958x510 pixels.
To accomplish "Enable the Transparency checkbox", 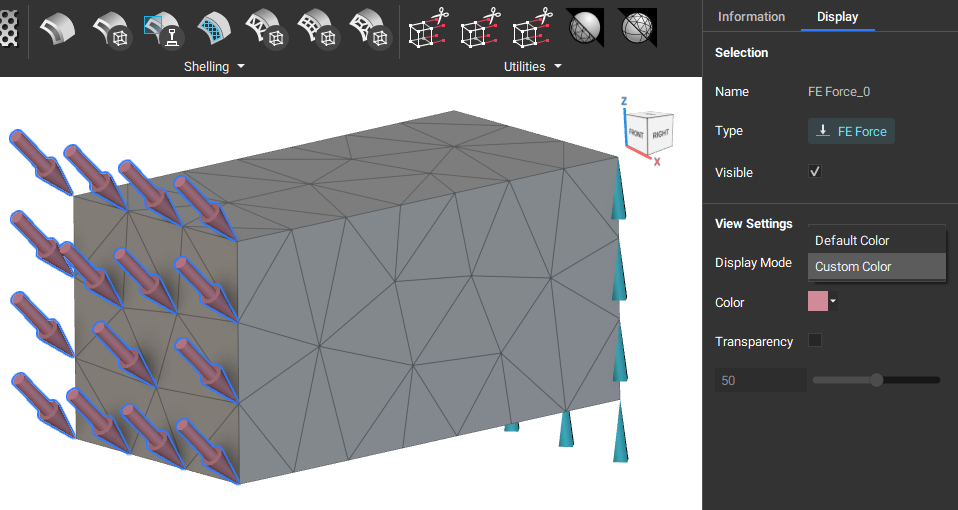I will [815, 340].
